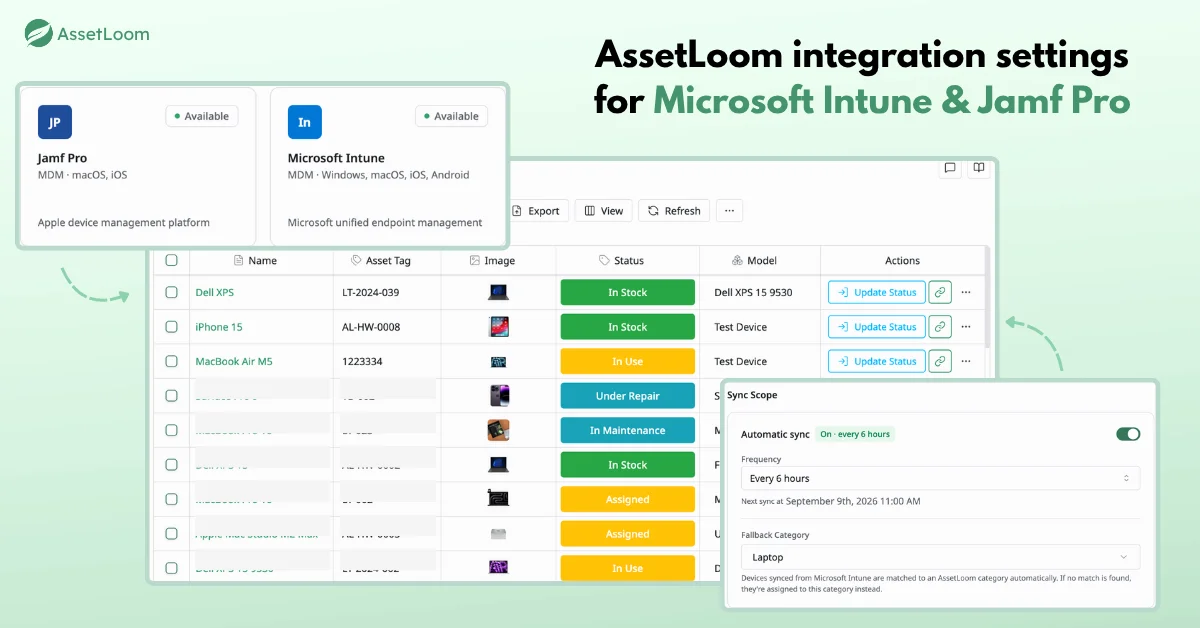
Task: Click the Actions column header
Action: pyautogui.click(x=902, y=260)
